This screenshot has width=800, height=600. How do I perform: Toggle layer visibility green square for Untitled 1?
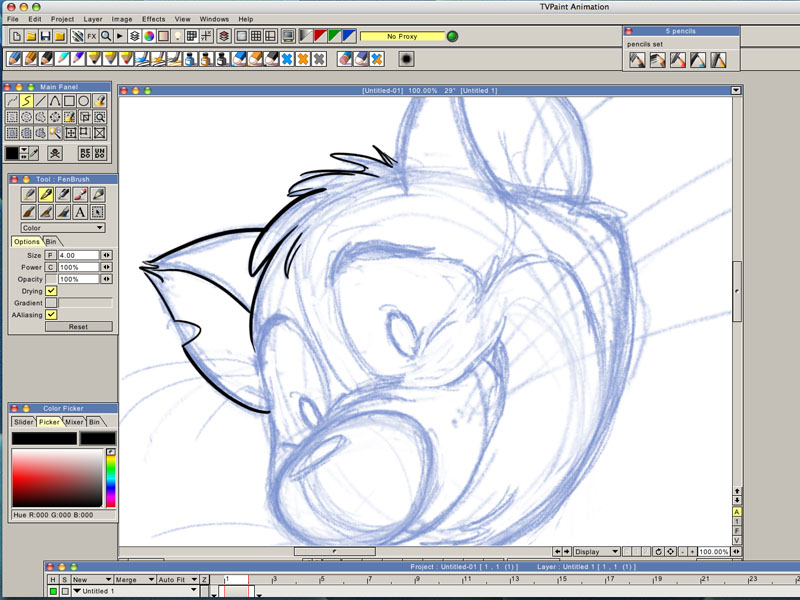click(53, 591)
